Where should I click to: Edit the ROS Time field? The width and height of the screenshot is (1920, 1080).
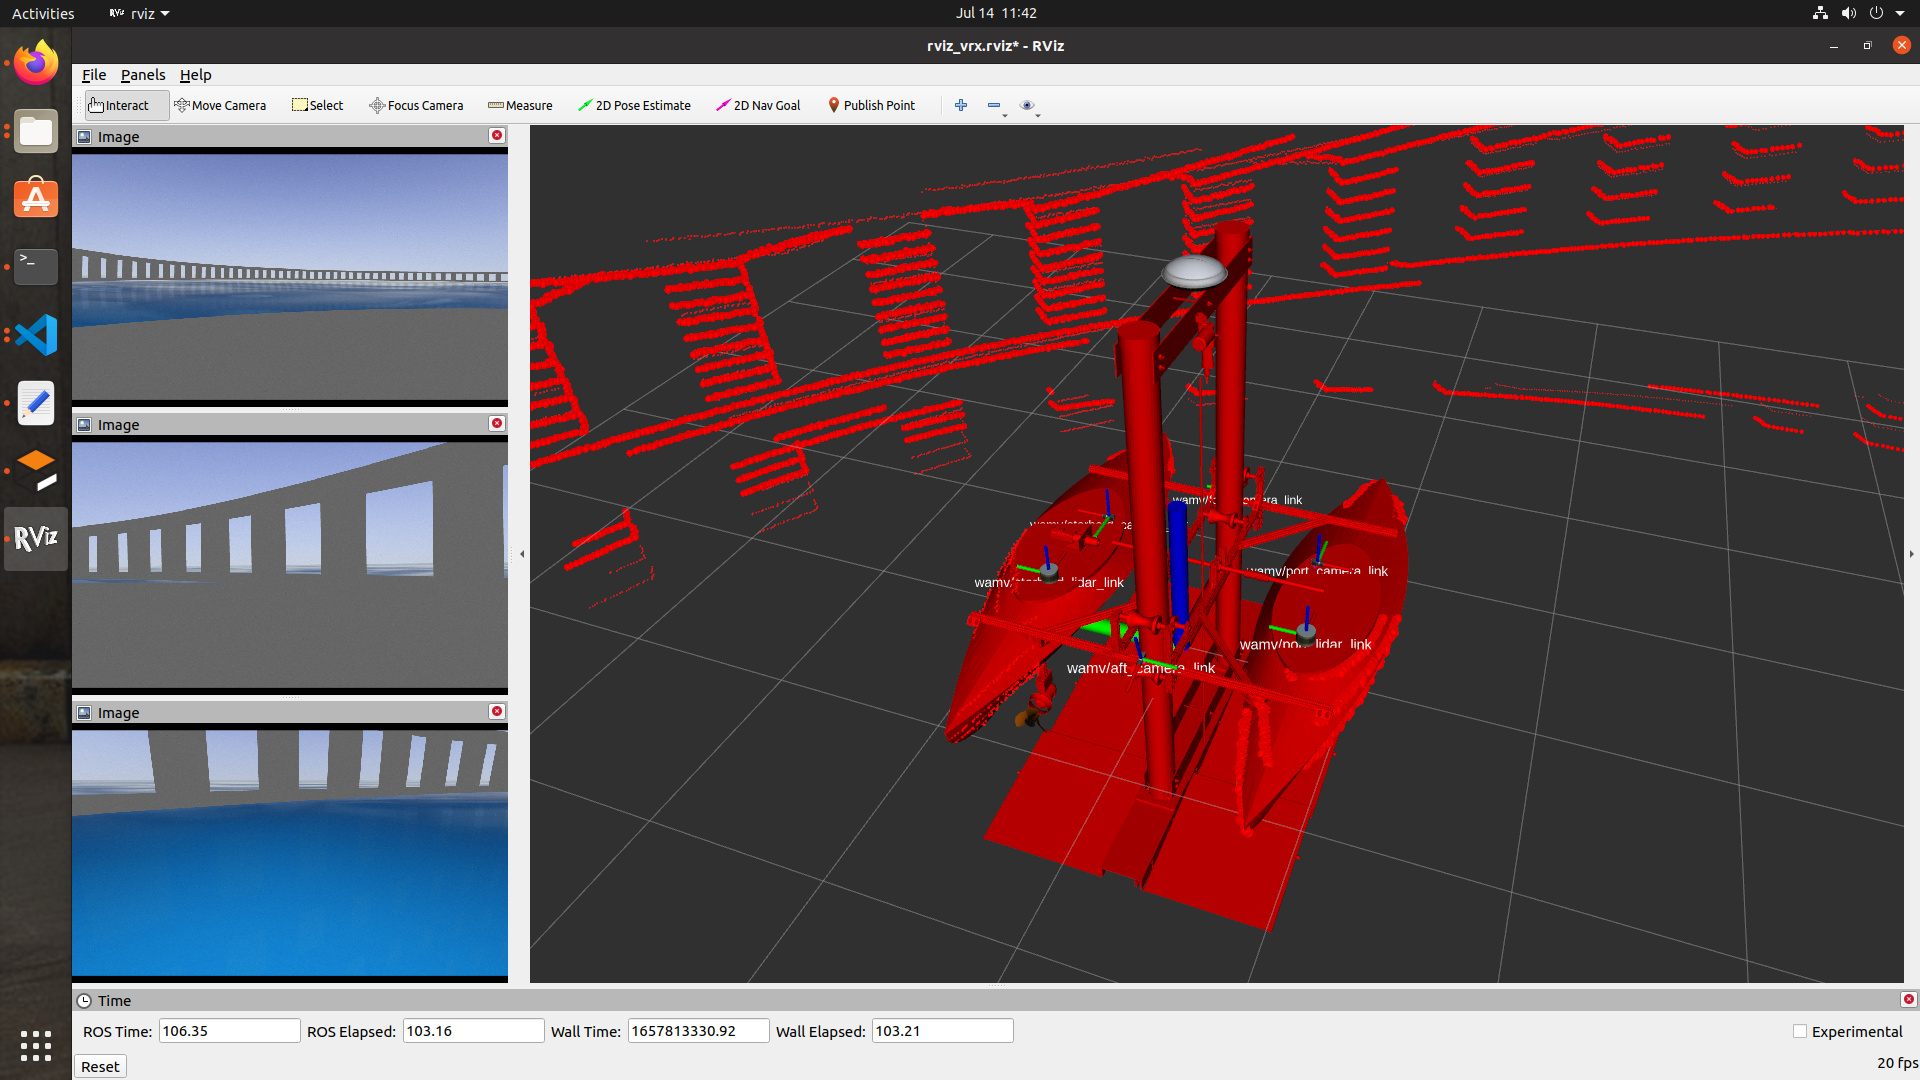tap(229, 1030)
